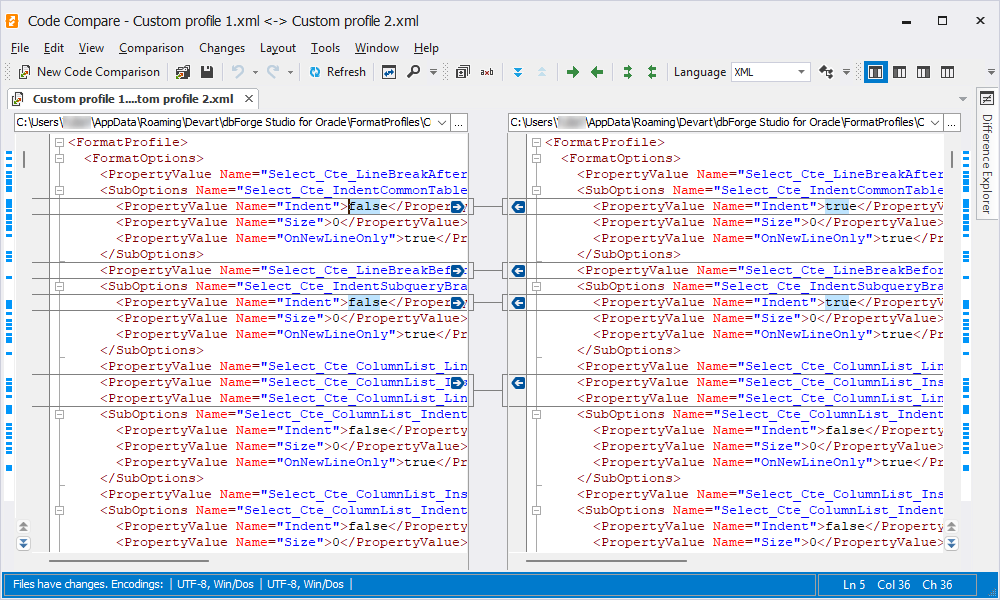The width and height of the screenshot is (1000, 600).
Task: Click the magnifier Find icon in toolbar
Action: click(x=414, y=72)
